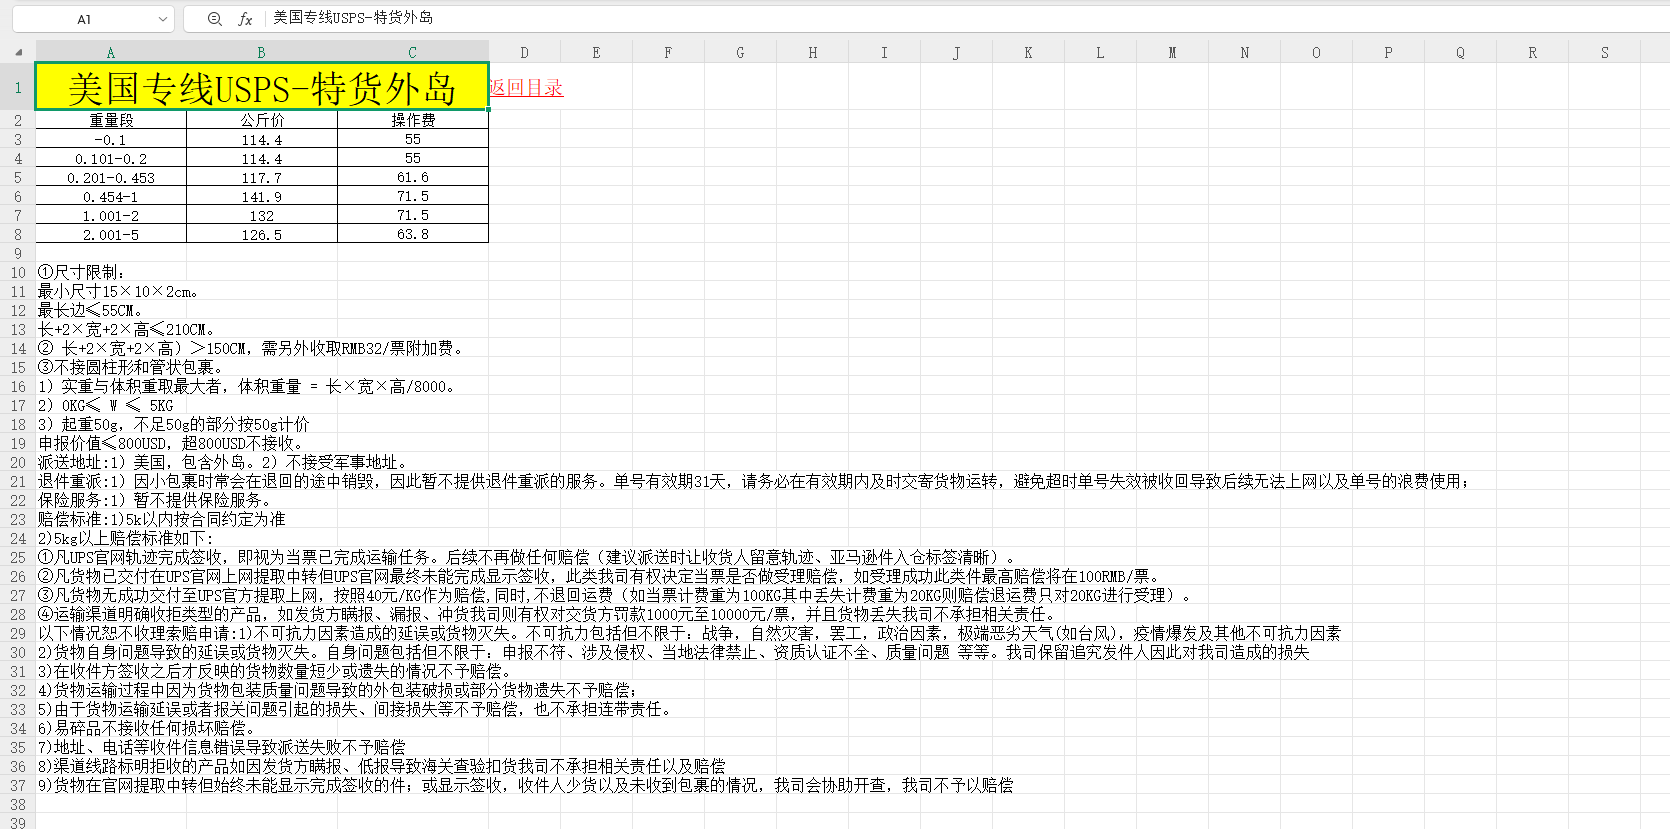1670x829 pixels.
Task: Click the Name Box showing A1
Action: pyautogui.click(x=84, y=19)
